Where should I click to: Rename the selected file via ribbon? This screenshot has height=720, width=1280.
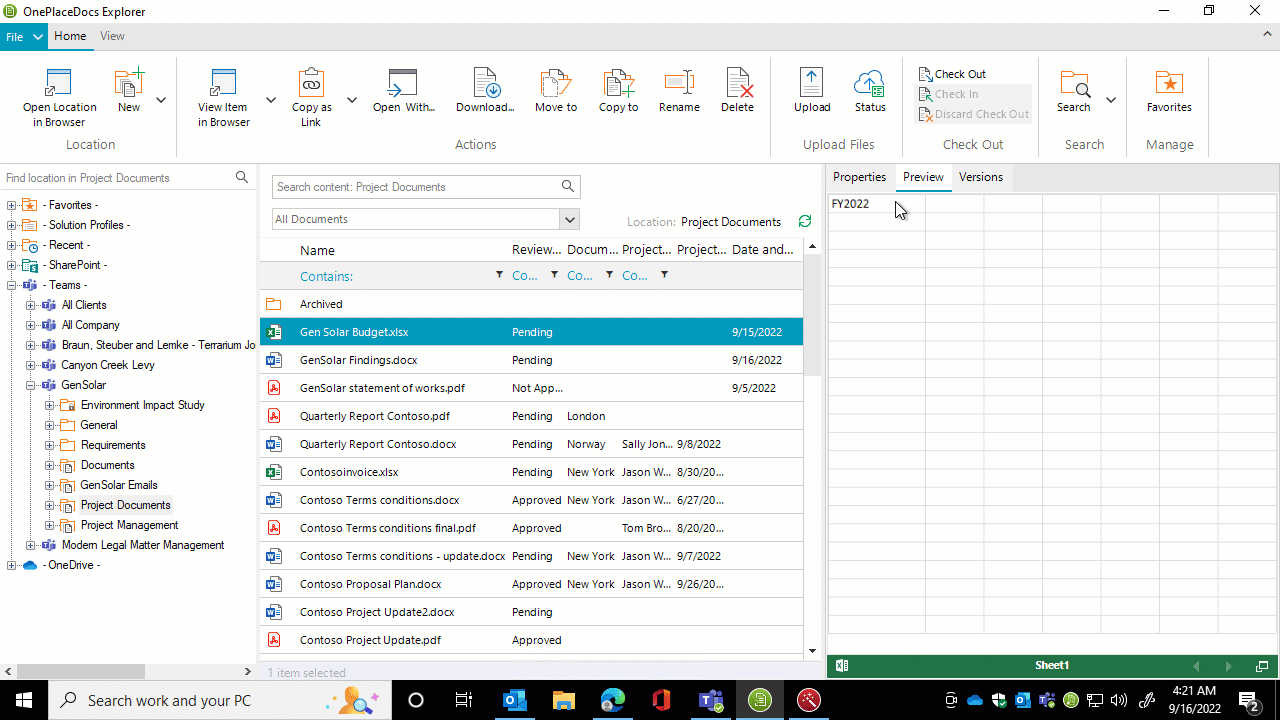(679, 90)
